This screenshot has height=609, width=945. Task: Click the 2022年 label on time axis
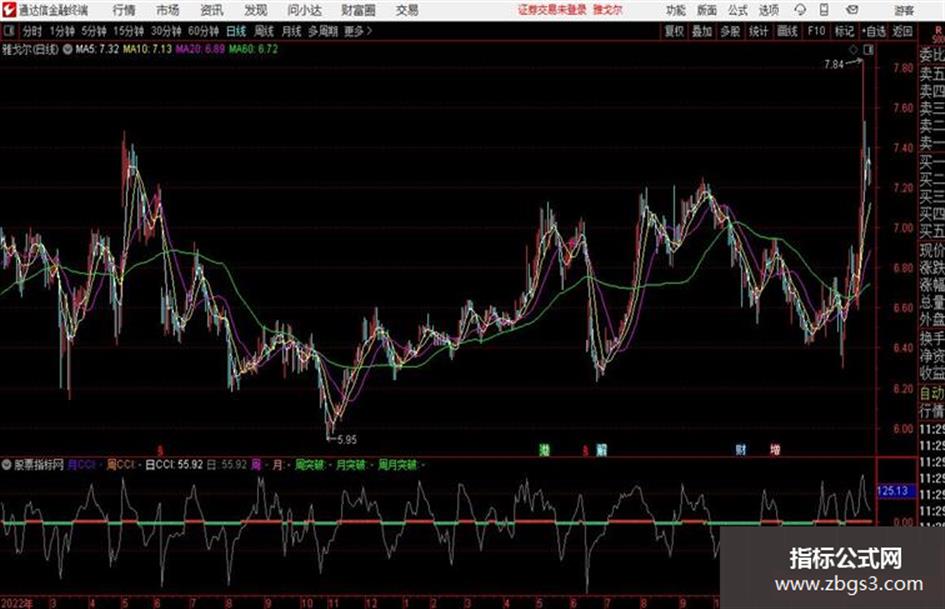point(16,602)
